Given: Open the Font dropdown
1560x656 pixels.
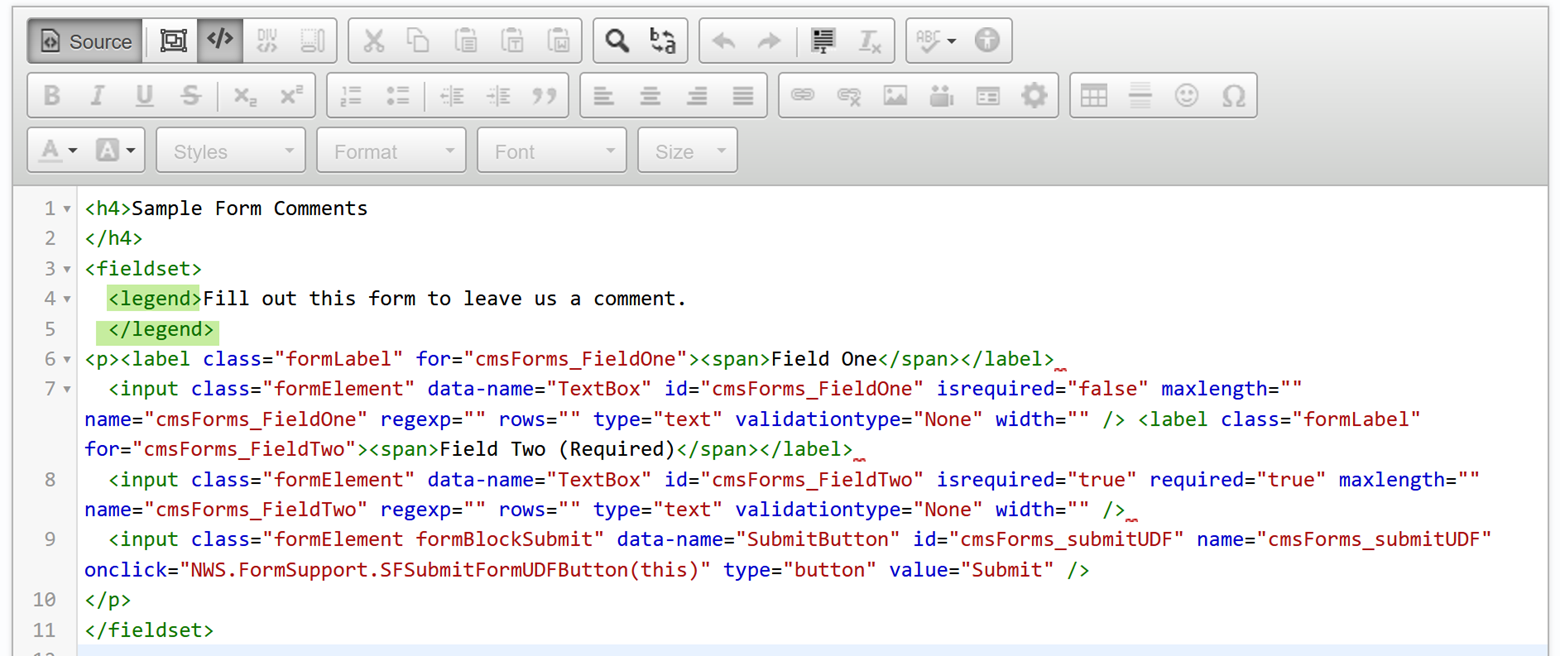Looking at the screenshot, I should pyautogui.click(x=552, y=151).
